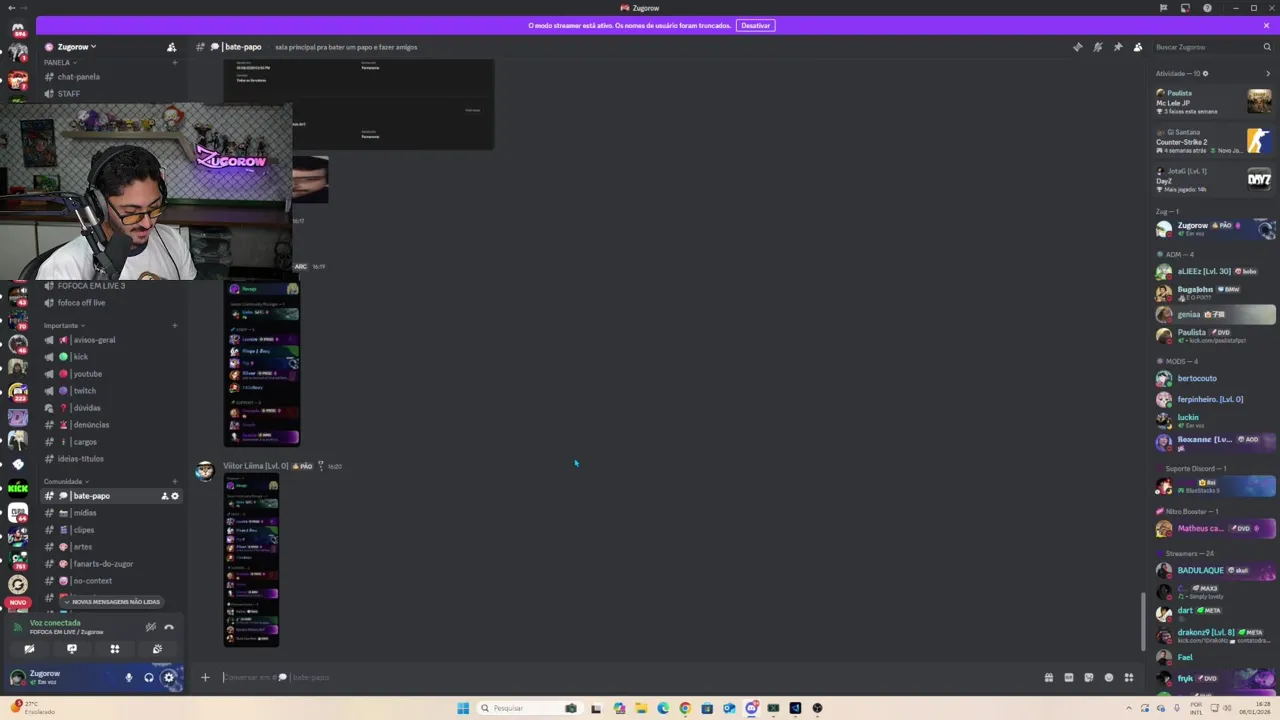Image resolution: width=1280 pixels, height=720 pixels.
Task: Open Atividade settings gear icon
Action: (1205, 73)
